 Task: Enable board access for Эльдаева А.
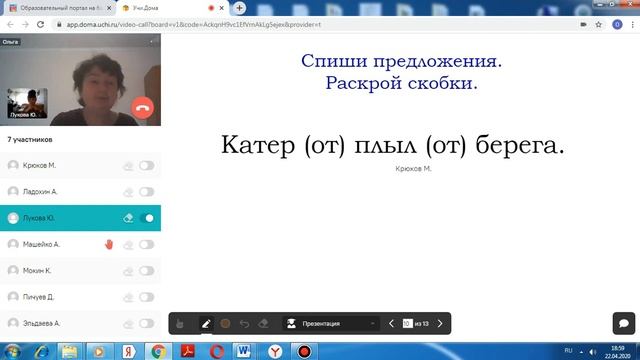click(x=146, y=323)
